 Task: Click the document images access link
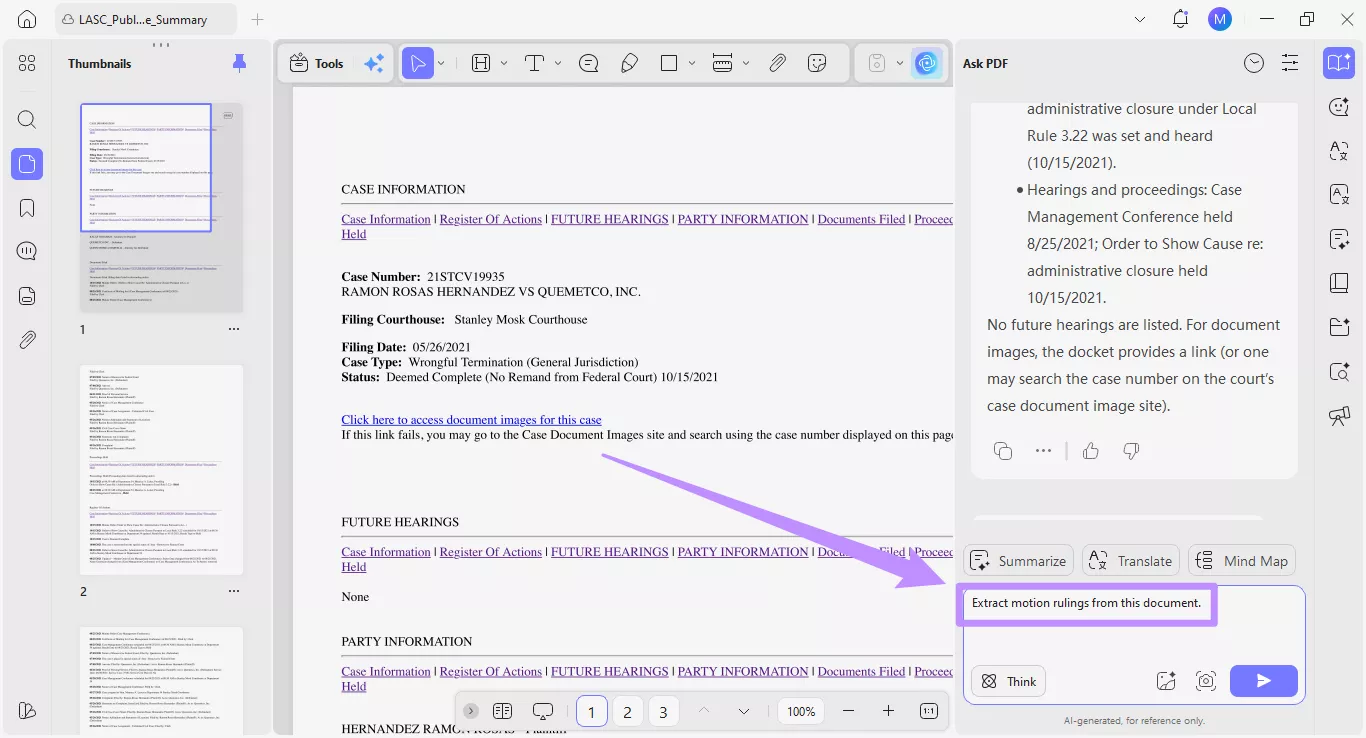tap(471, 420)
